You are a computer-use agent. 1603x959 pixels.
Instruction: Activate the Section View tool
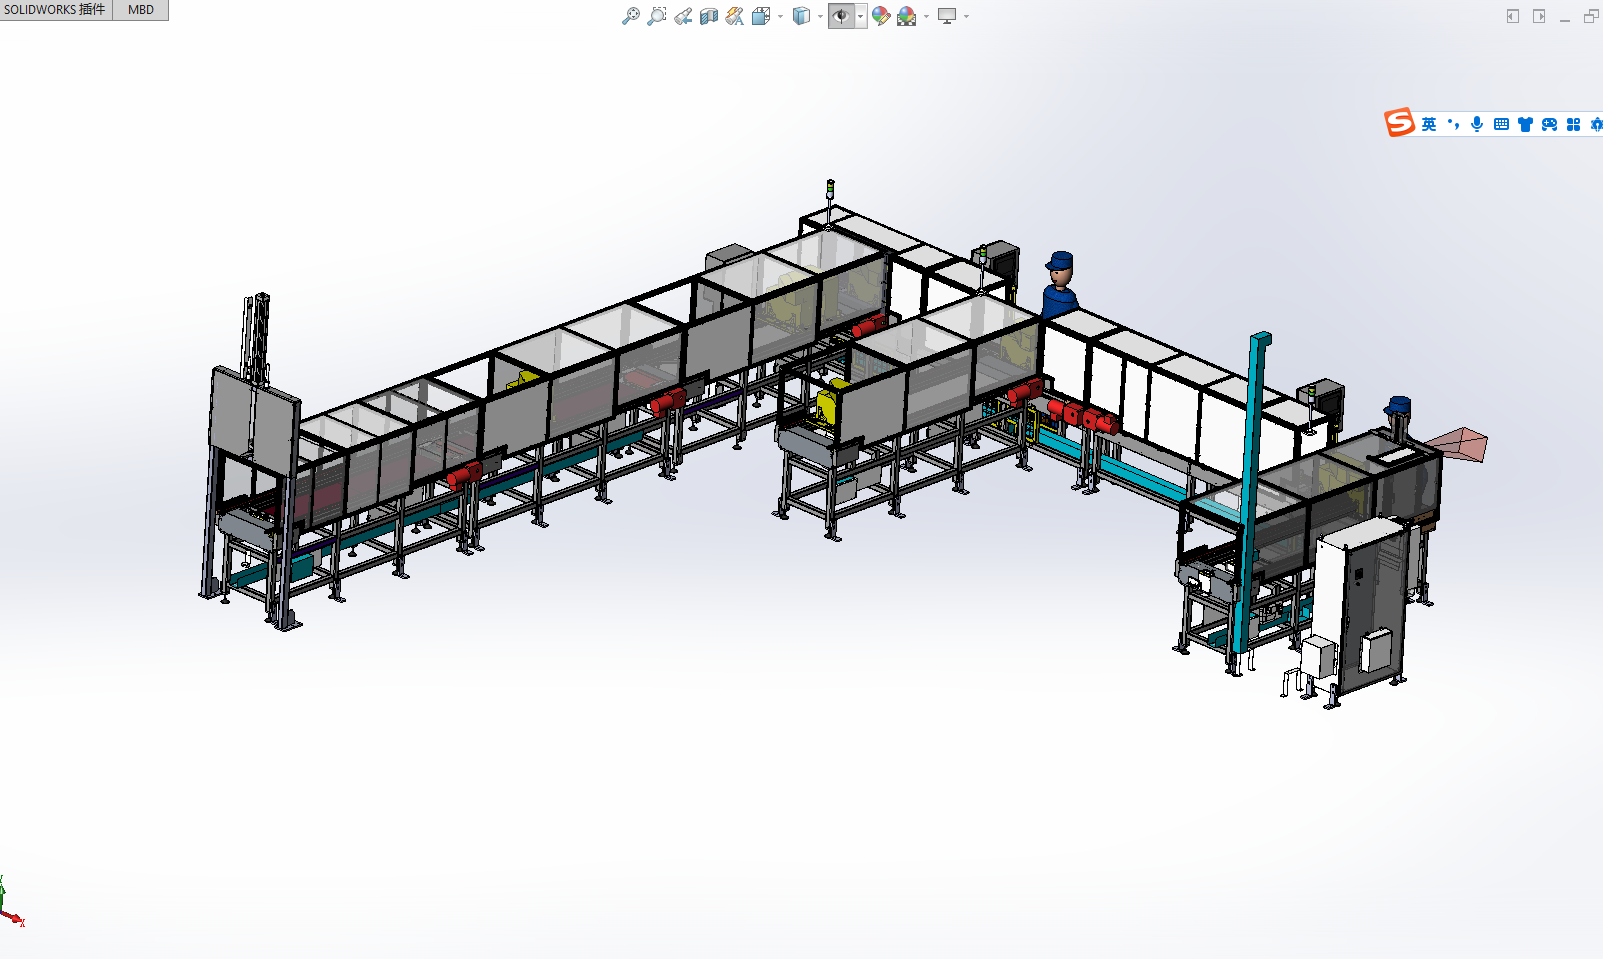coord(709,16)
